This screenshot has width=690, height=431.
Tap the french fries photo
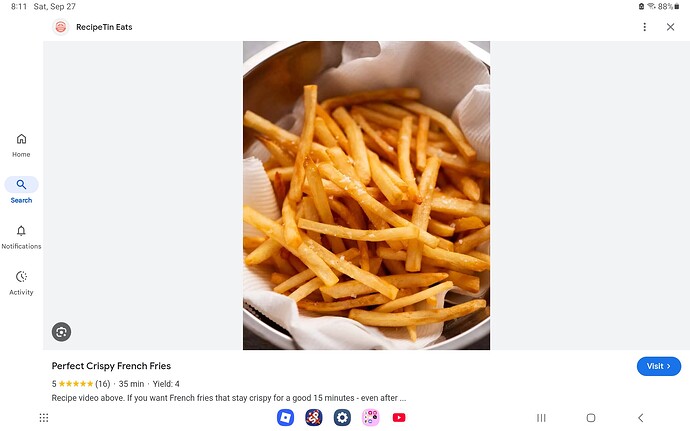366,195
